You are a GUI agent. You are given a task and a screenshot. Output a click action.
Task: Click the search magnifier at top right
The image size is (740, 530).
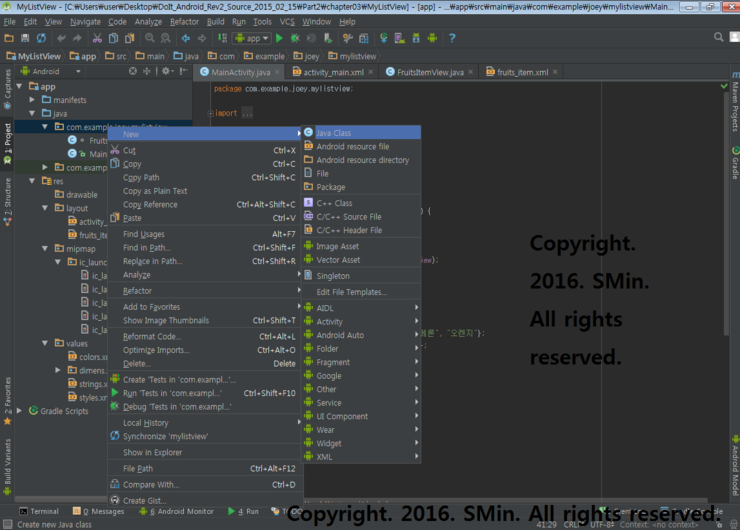coord(718,37)
